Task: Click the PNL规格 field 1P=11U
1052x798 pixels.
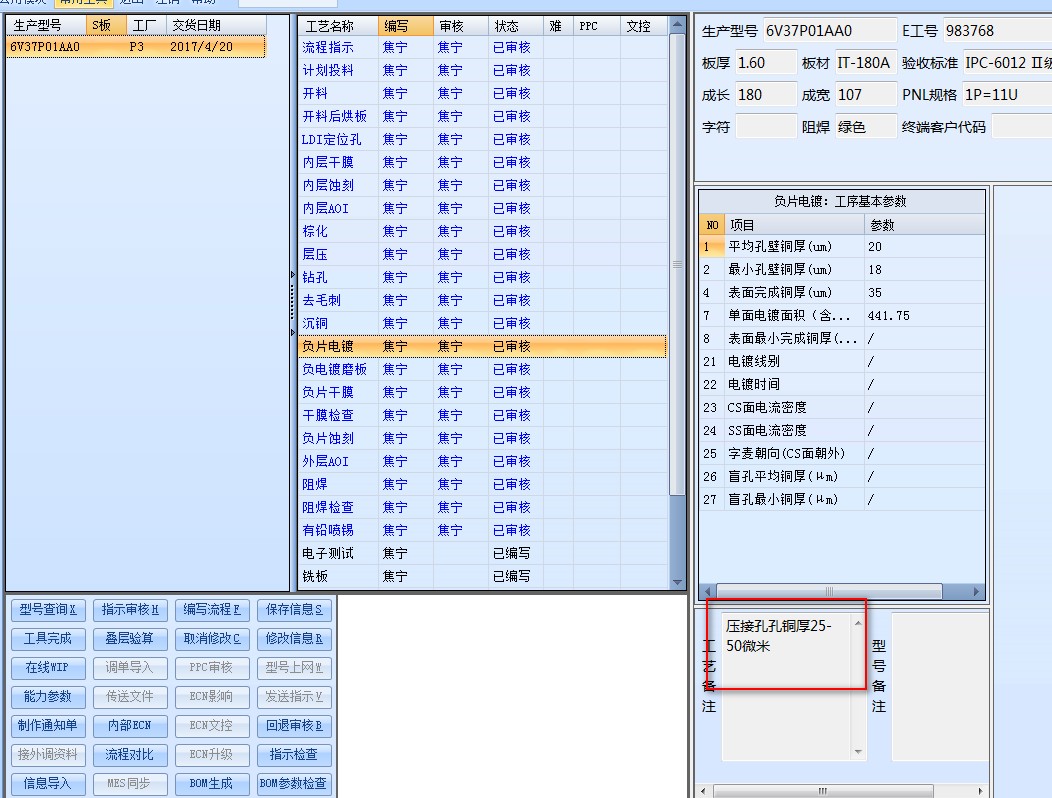Action: tap(1007, 95)
